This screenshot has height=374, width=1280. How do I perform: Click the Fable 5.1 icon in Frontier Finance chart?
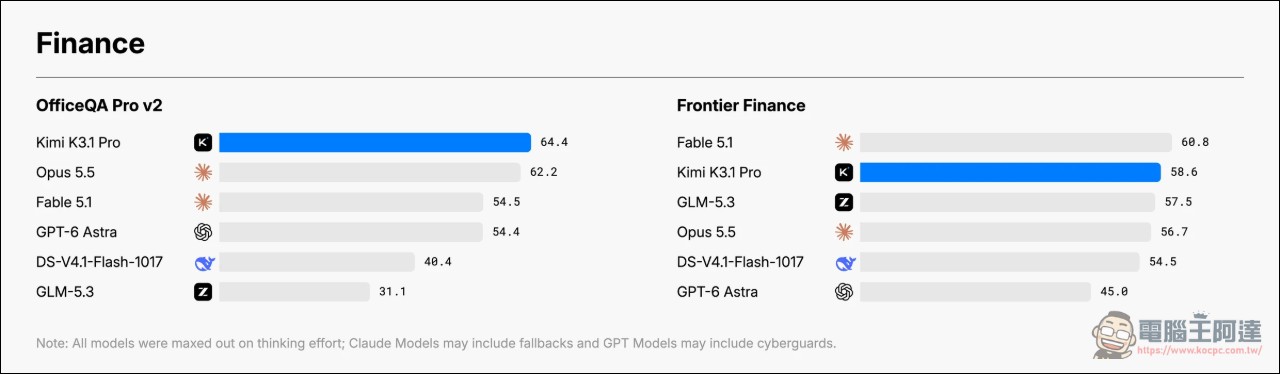tap(844, 143)
